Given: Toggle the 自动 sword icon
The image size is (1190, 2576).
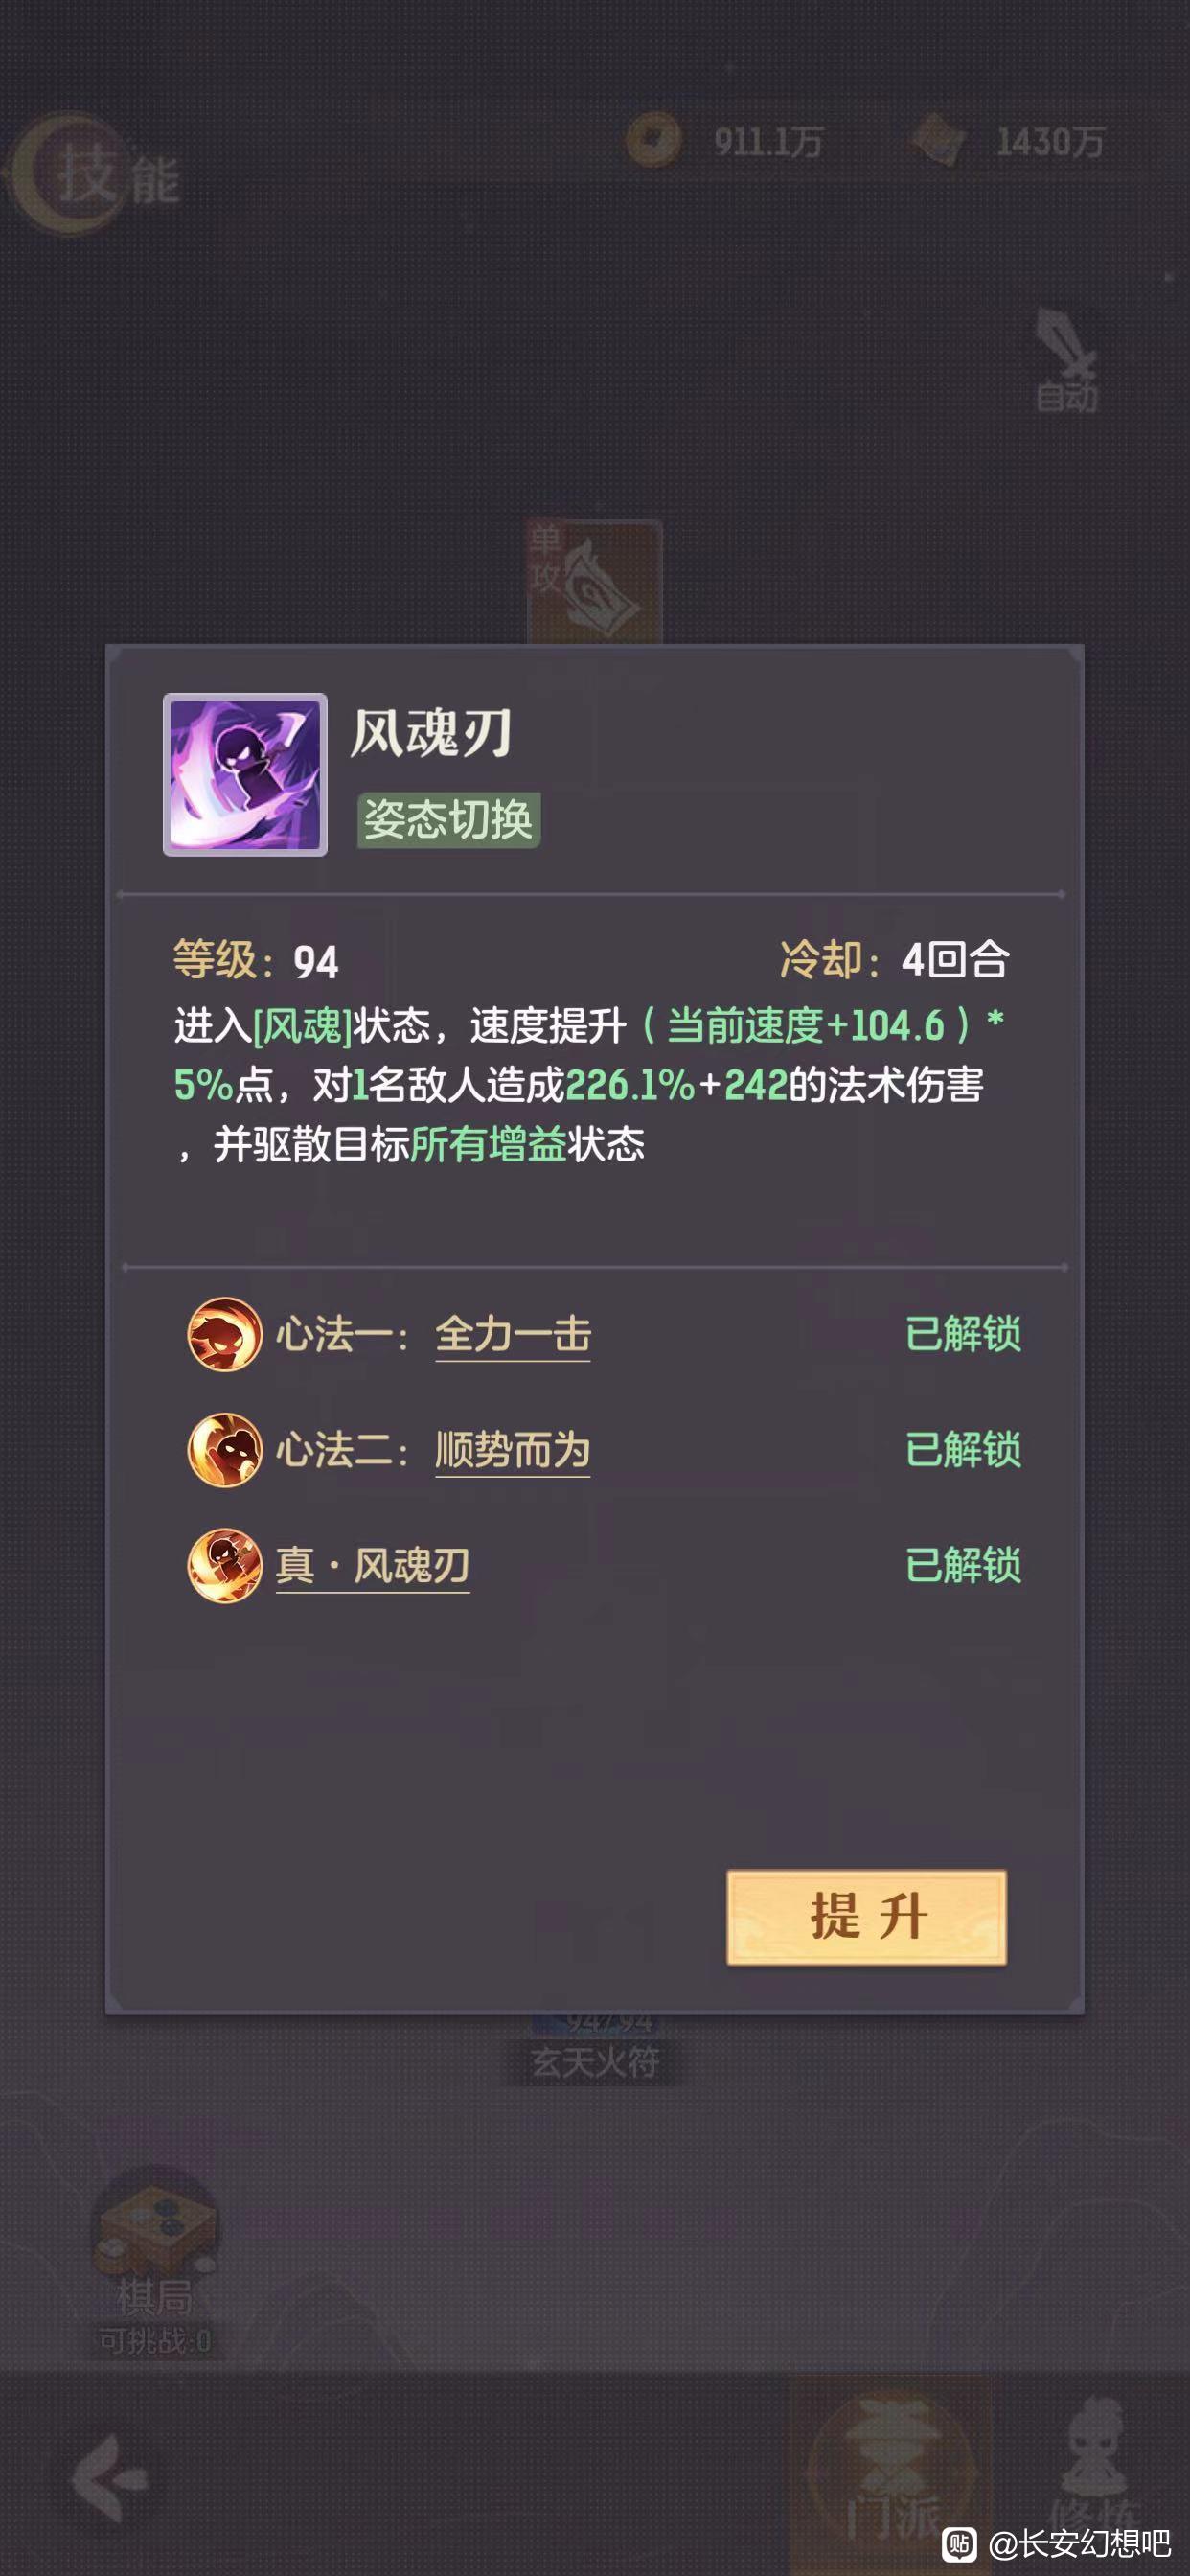Looking at the screenshot, I should (x=1066, y=360).
